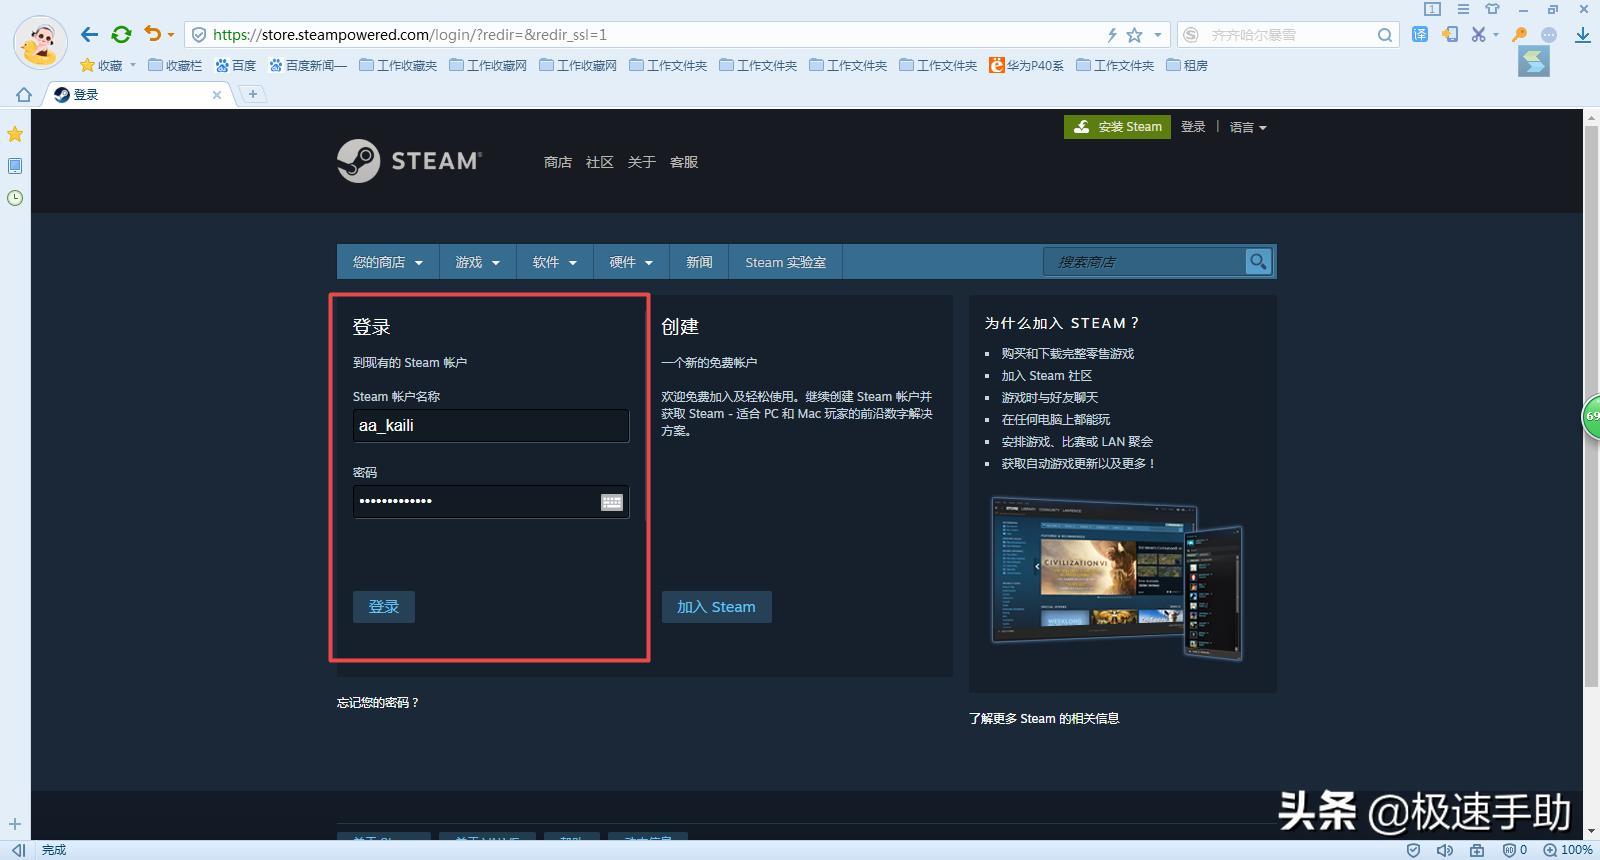
Task: Open the downloads arrow icon
Action: (x=1583, y=35)
